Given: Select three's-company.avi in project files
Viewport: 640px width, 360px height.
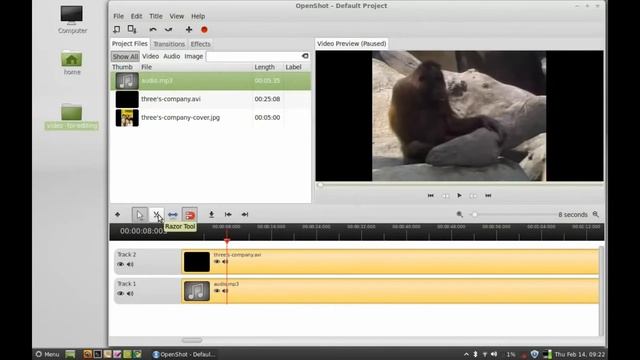Looking at the screenshot, I should click(211, 99).
